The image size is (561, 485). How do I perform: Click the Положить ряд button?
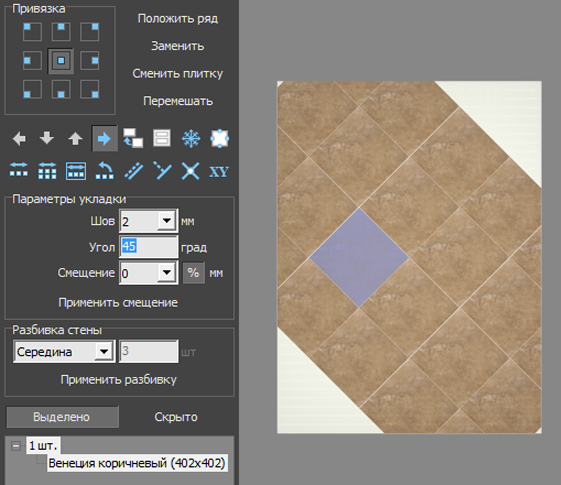pos(178,19)
